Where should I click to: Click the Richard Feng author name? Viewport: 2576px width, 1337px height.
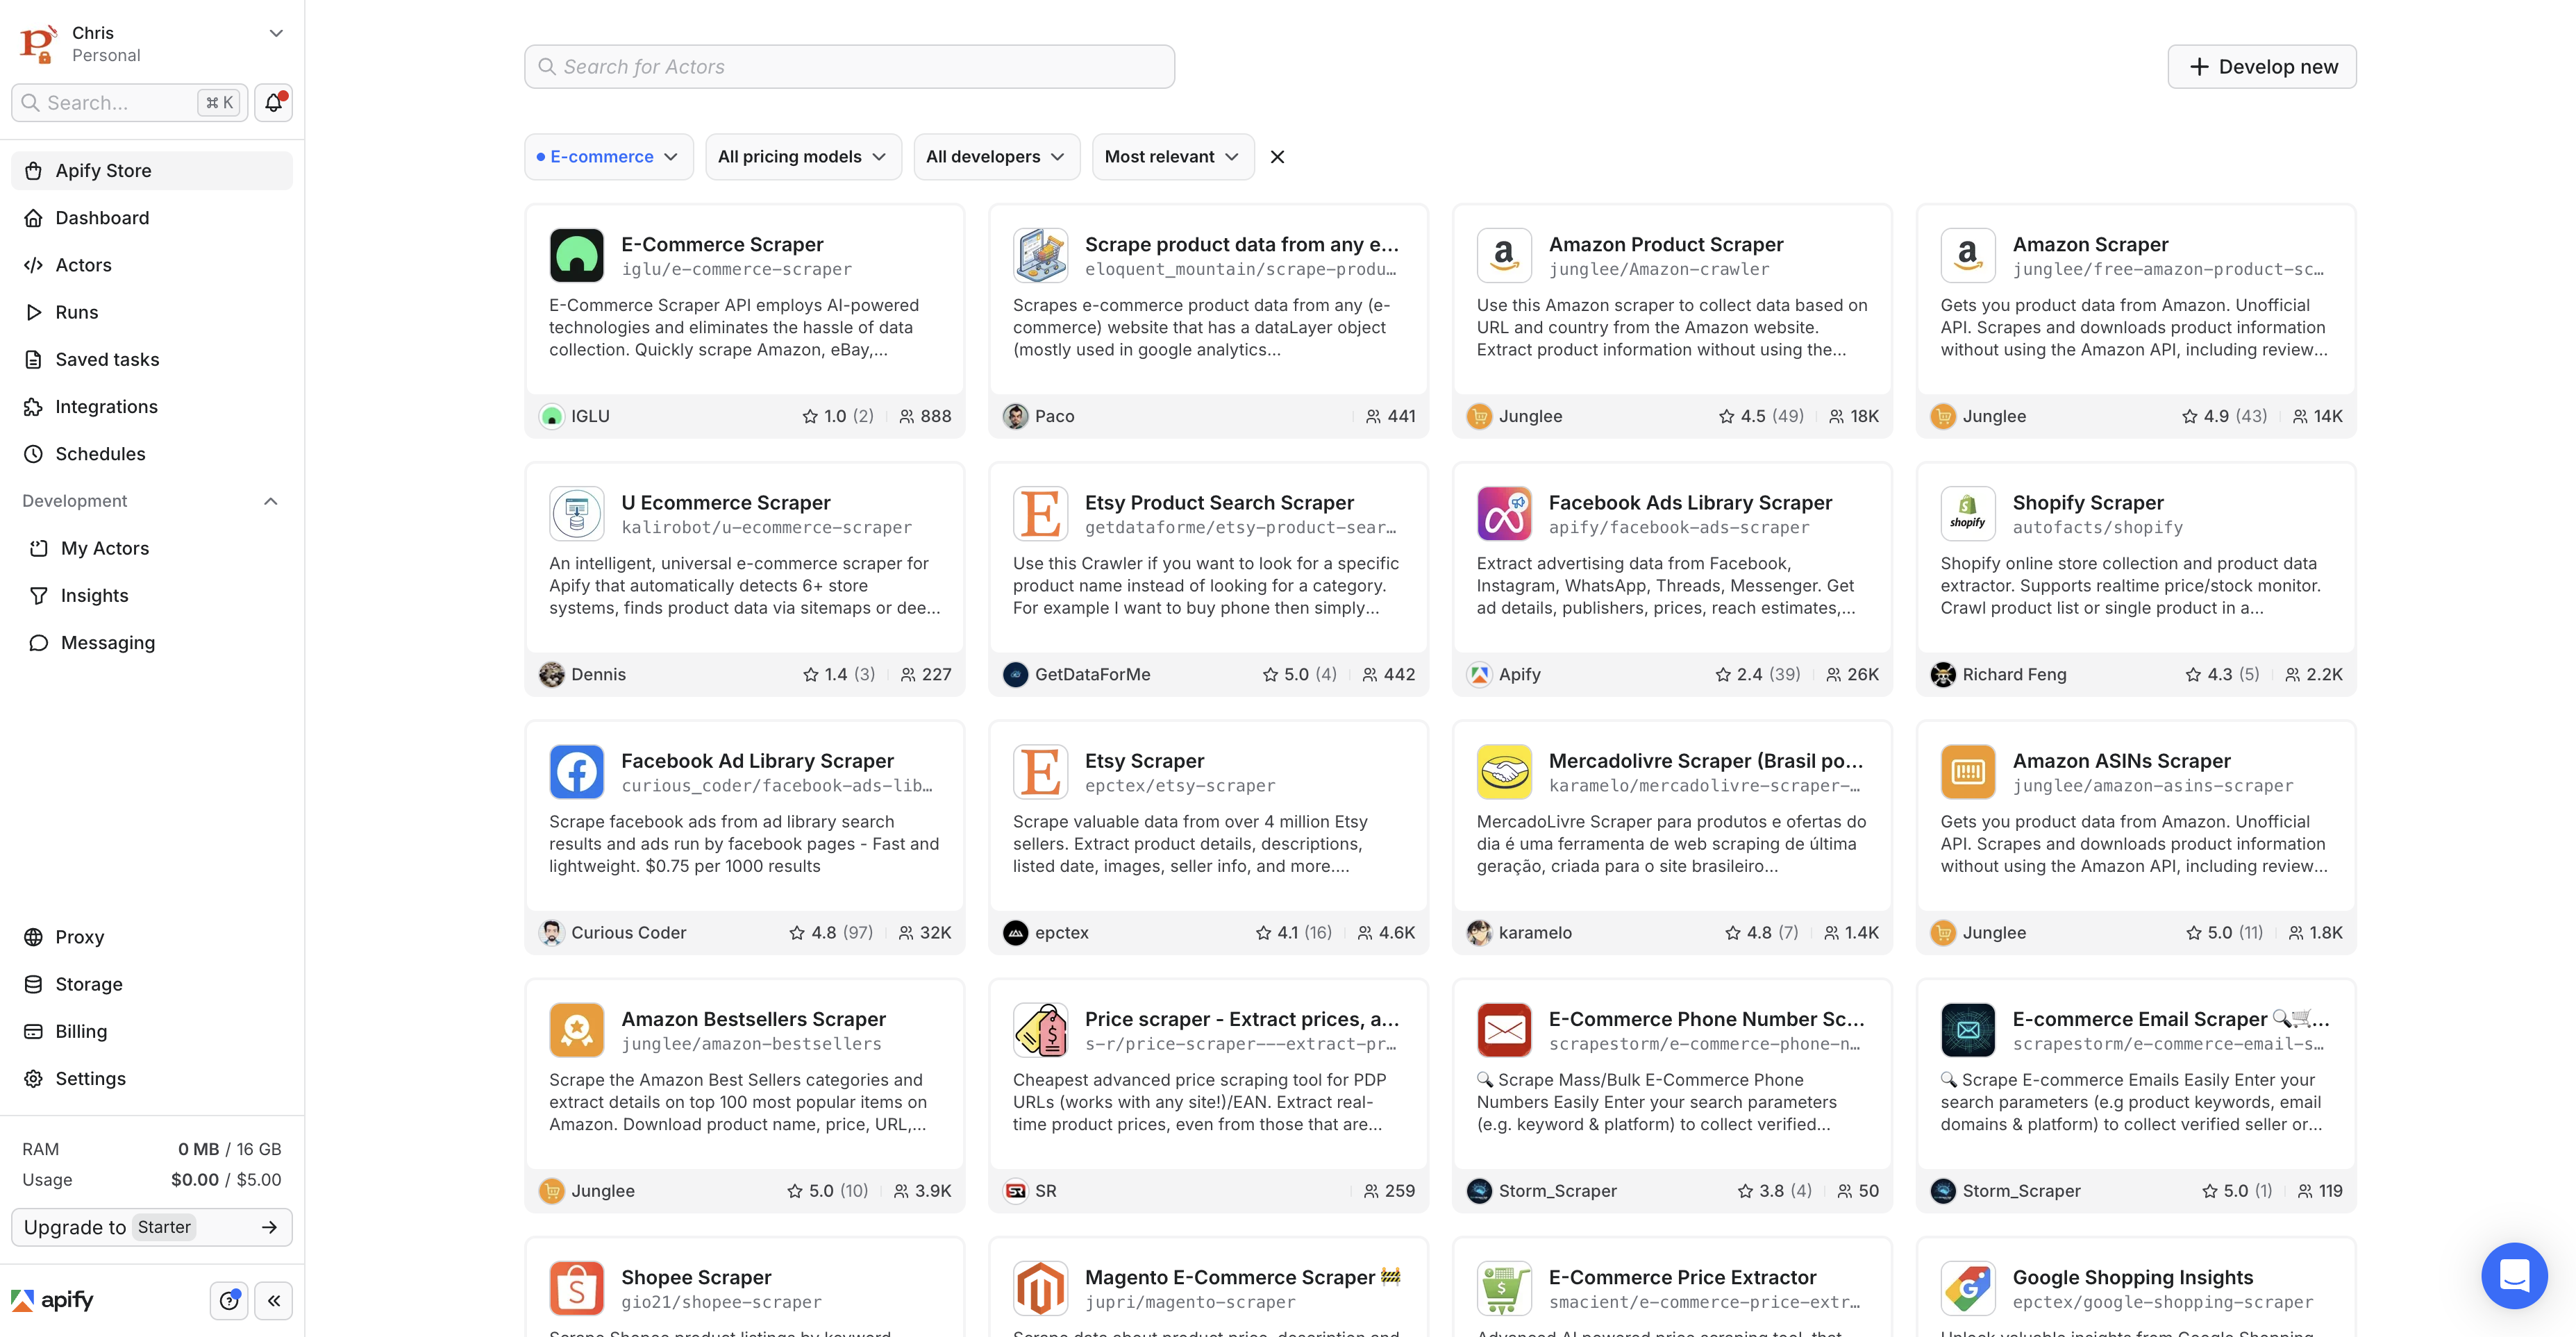coord(2014,675)
